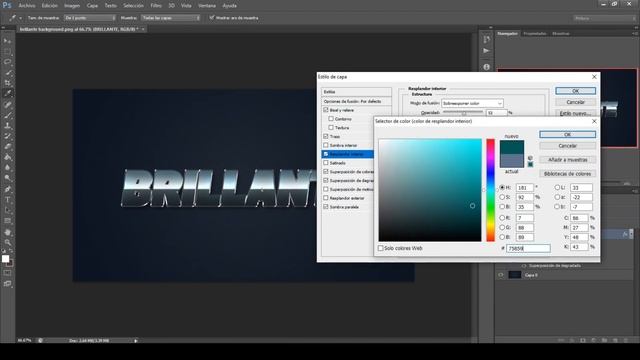Check Solo colores Web
Viewport: 640px width, 360px height.
click(380, 248)
